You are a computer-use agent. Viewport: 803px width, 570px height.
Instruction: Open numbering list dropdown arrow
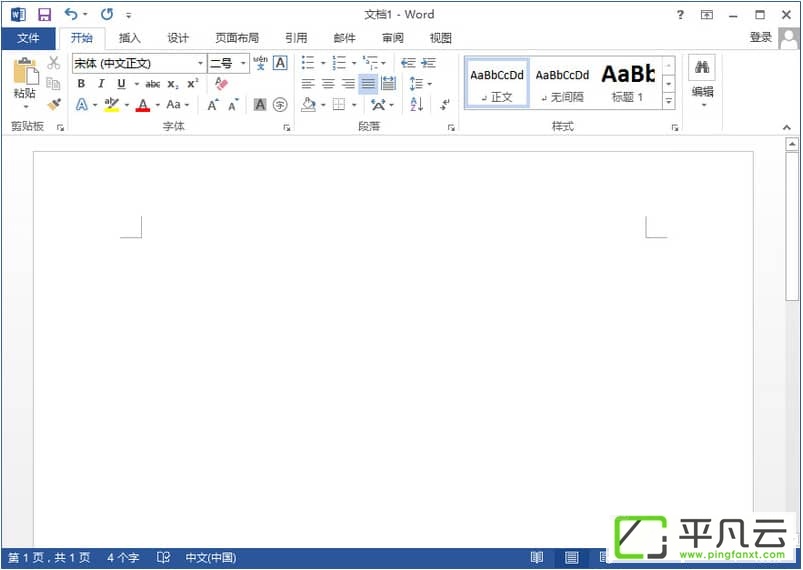(354, 64)
